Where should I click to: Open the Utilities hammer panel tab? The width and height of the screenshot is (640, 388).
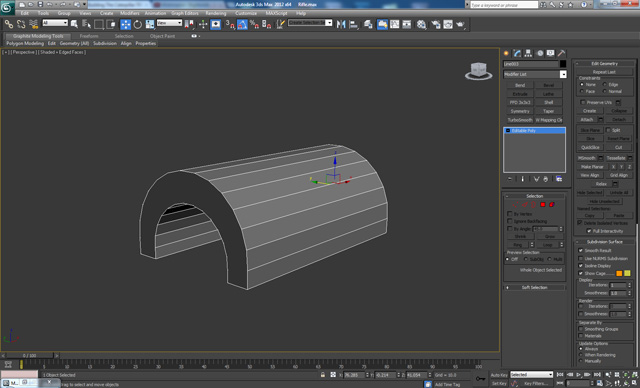(562, 53)
